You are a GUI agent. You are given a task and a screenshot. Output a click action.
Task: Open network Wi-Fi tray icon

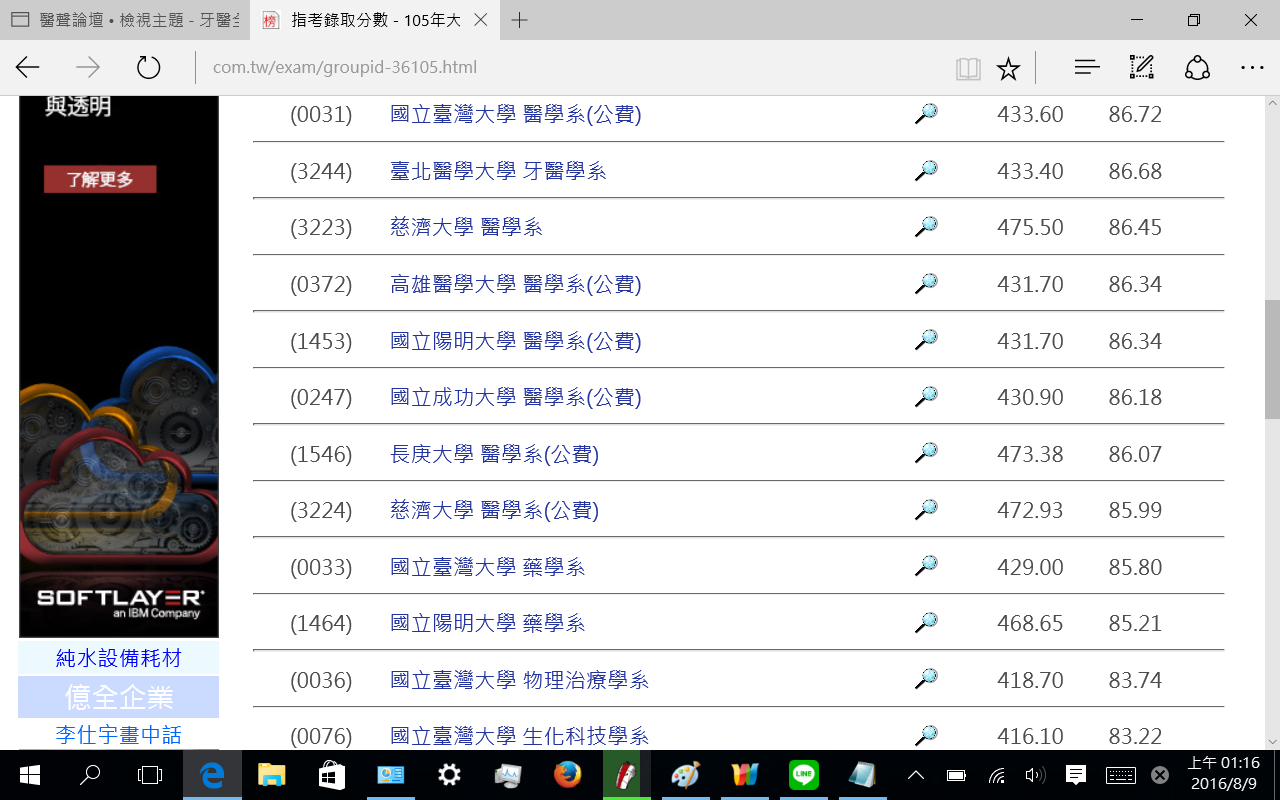pos(996,775)
